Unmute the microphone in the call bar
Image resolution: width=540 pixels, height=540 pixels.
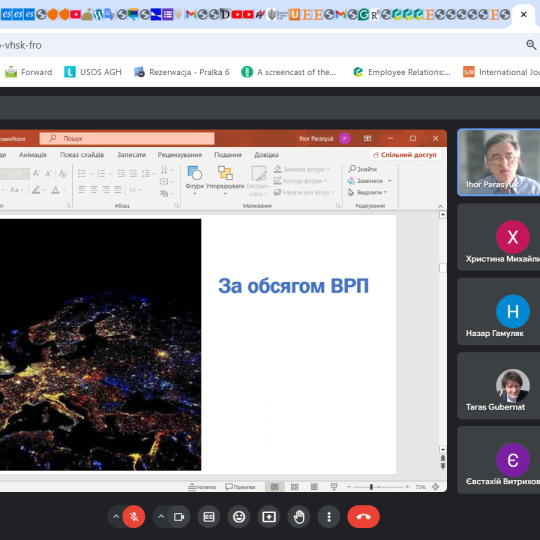134,517
